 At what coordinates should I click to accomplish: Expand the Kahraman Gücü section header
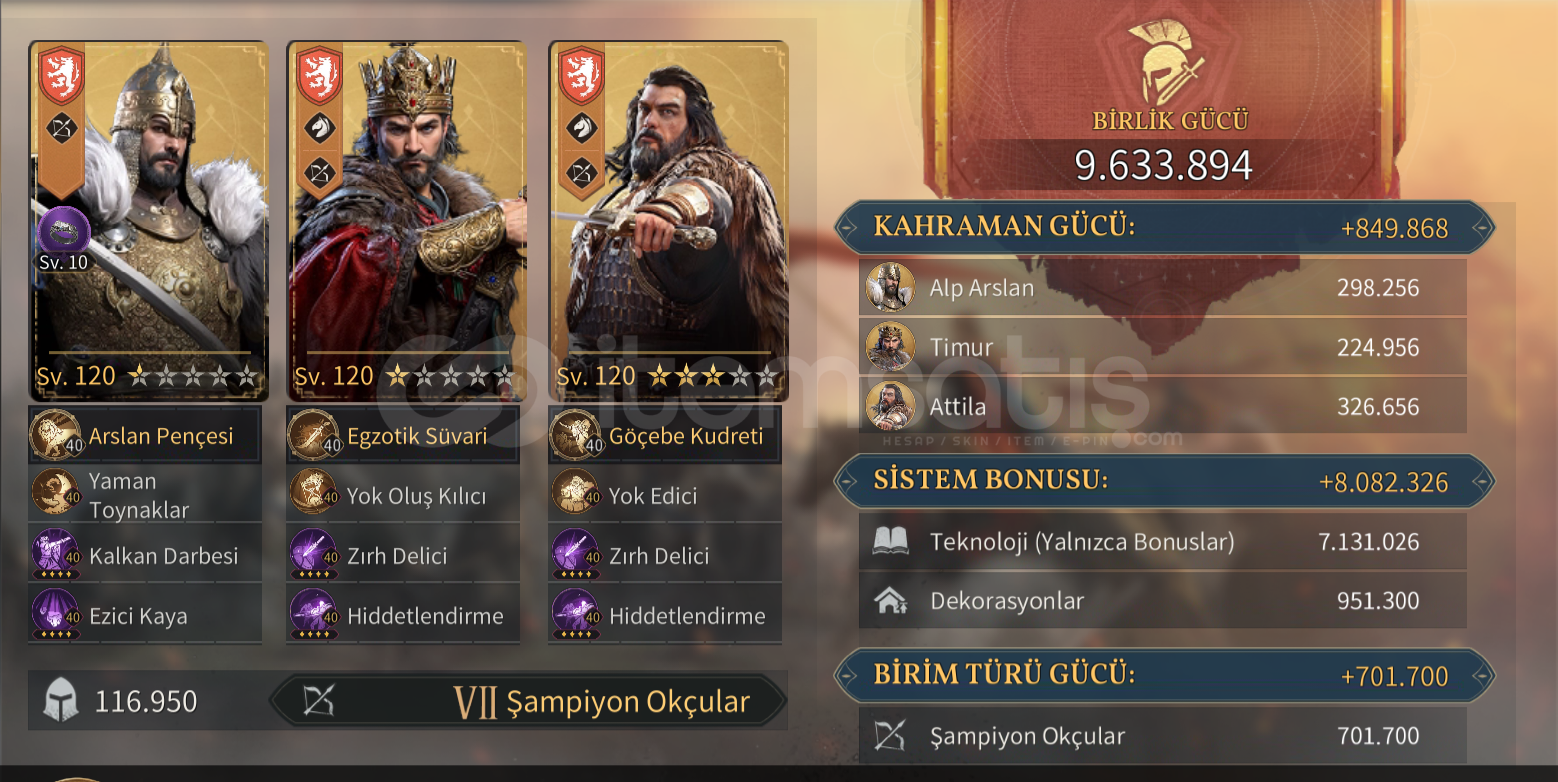[1164, 227]
